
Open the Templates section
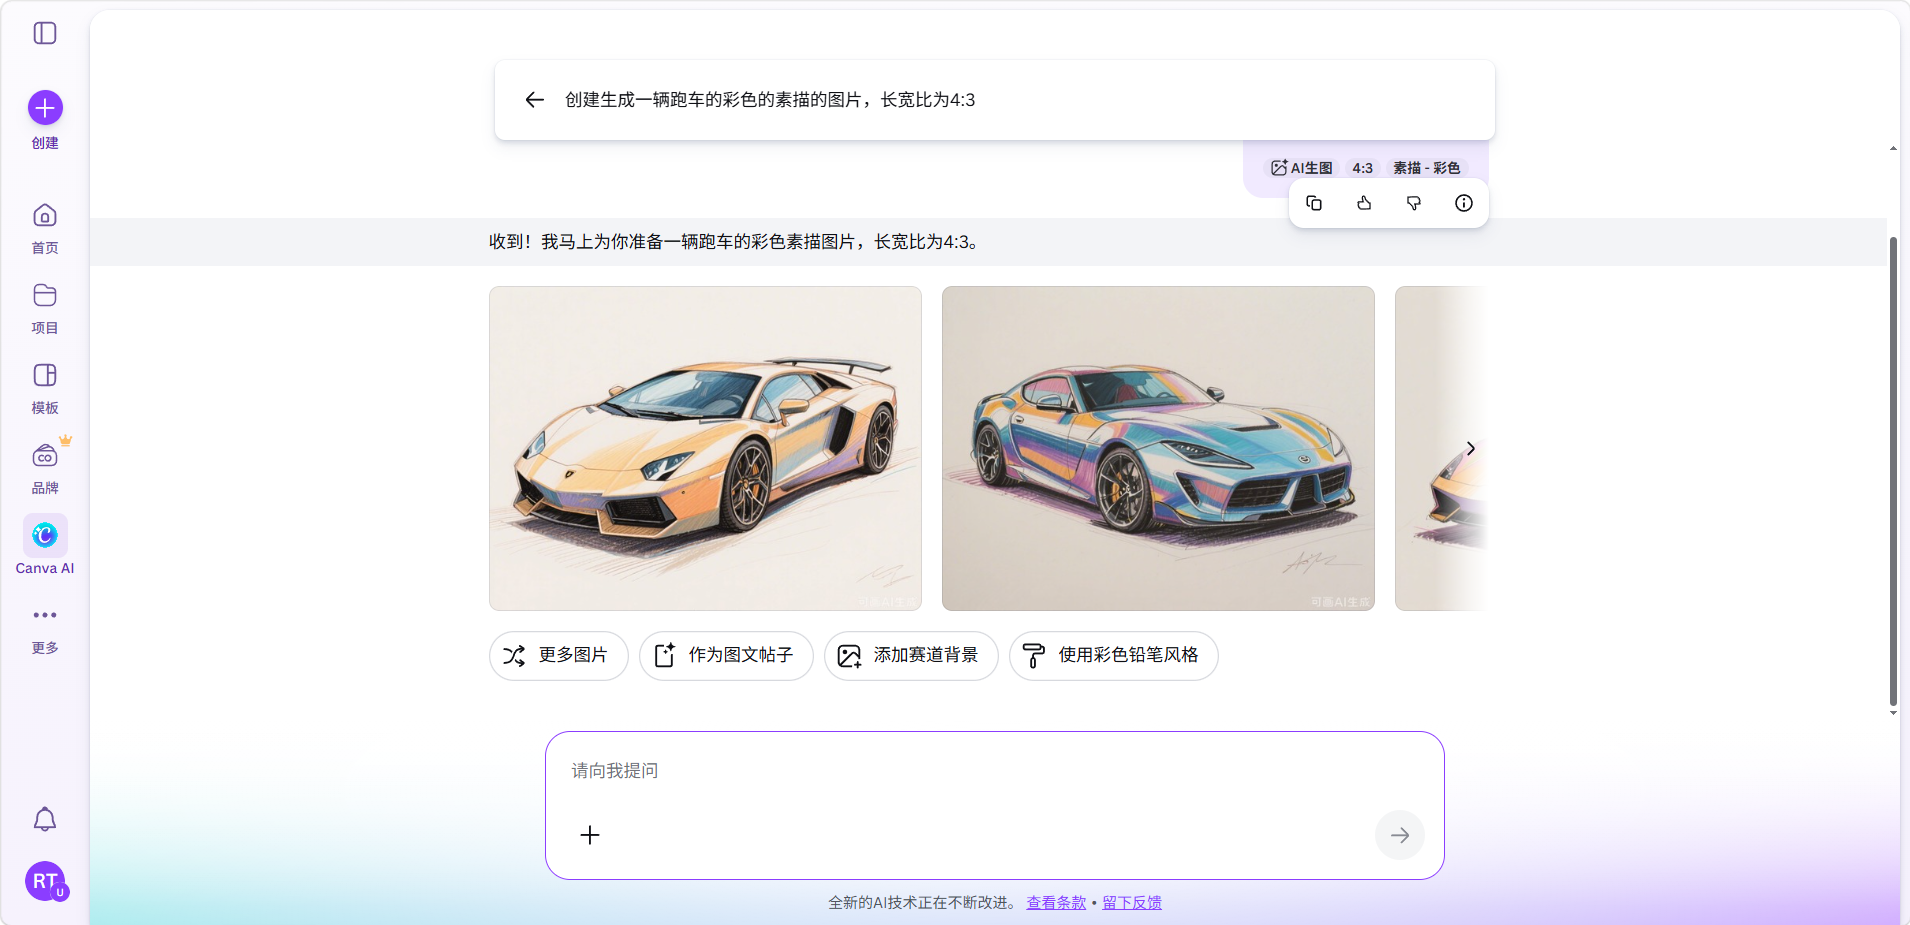[x=45, y=376]
